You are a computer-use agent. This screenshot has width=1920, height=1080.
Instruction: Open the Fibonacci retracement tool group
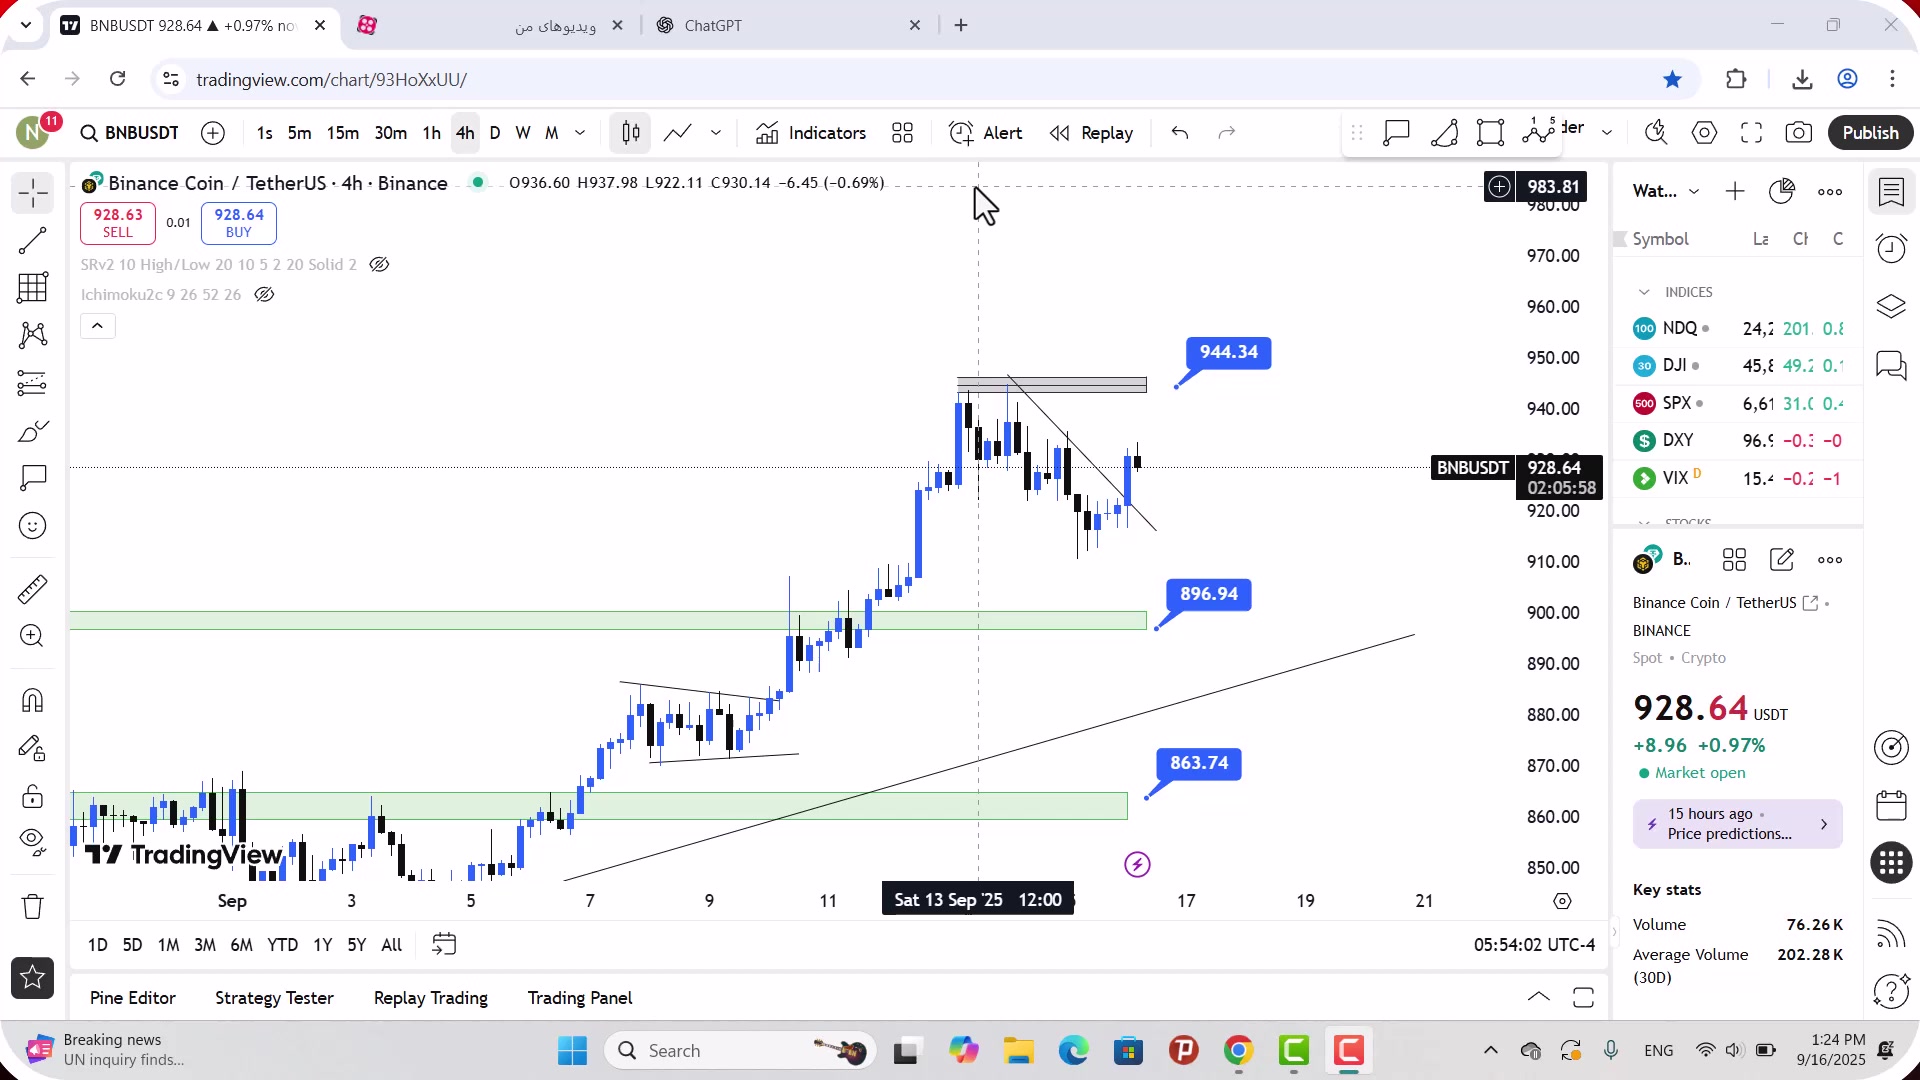click(x=33, y=288)
